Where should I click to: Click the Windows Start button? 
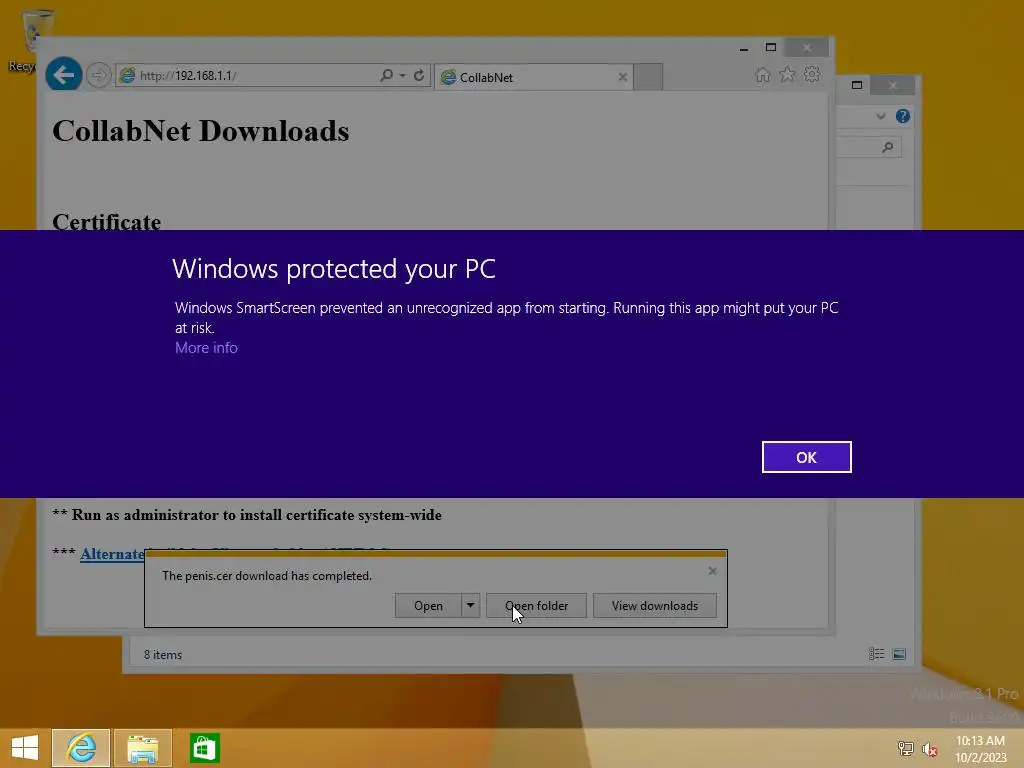[x=25, y=748]
